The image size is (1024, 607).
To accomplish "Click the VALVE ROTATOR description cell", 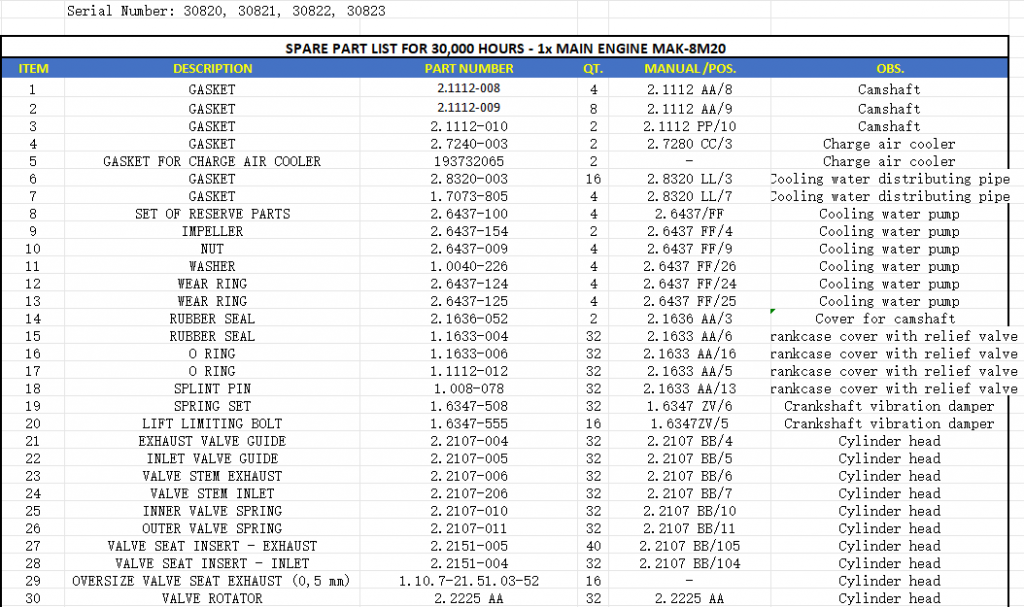I will (x=212, y=598).
